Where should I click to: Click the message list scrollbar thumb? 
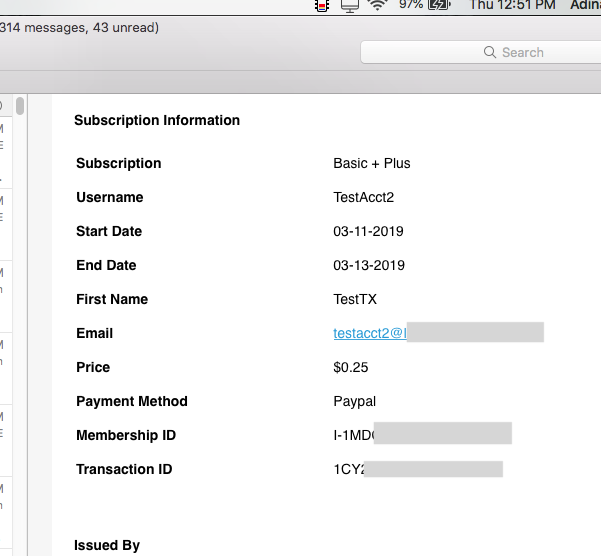point(20,106)
